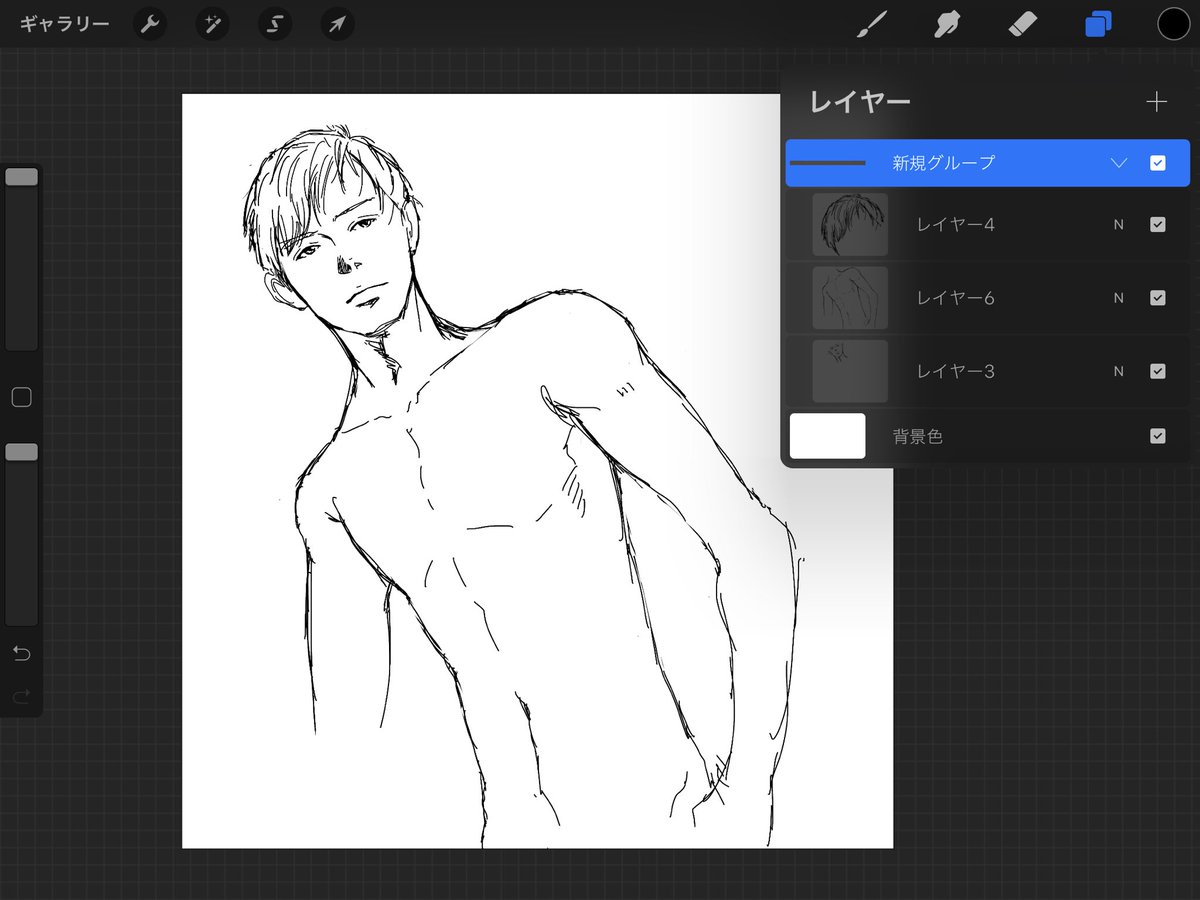Select the Smudge tool
Image resolution: width=1200 pixels, height=900 pixels.
click(x=946, y=24)
